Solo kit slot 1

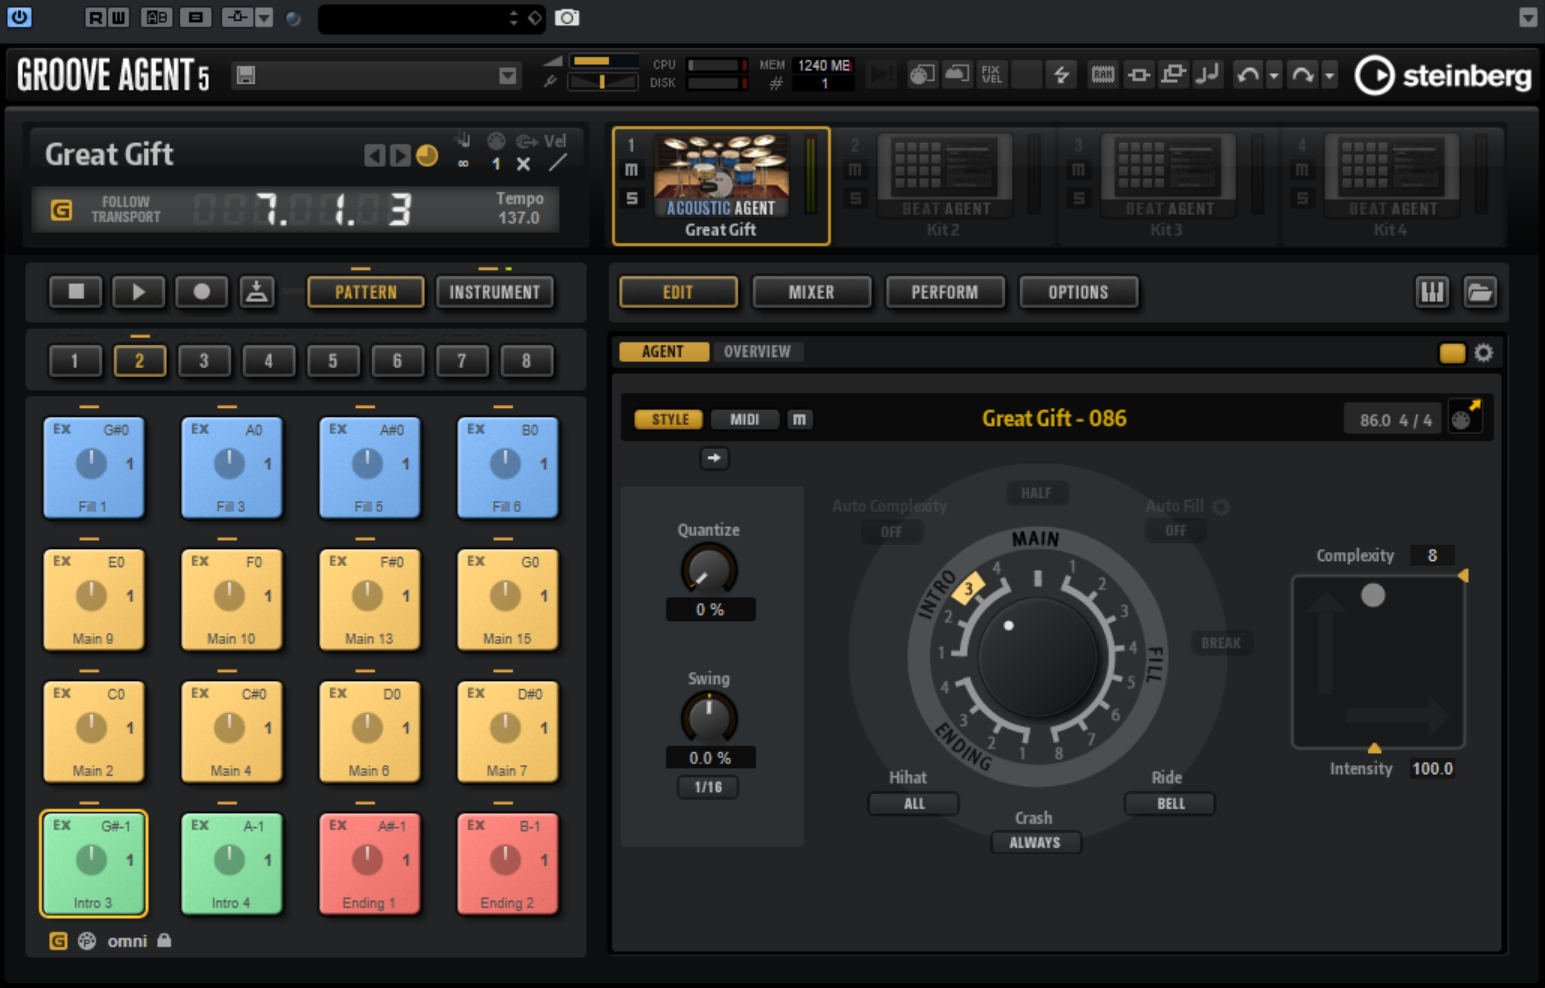point(631,198)
